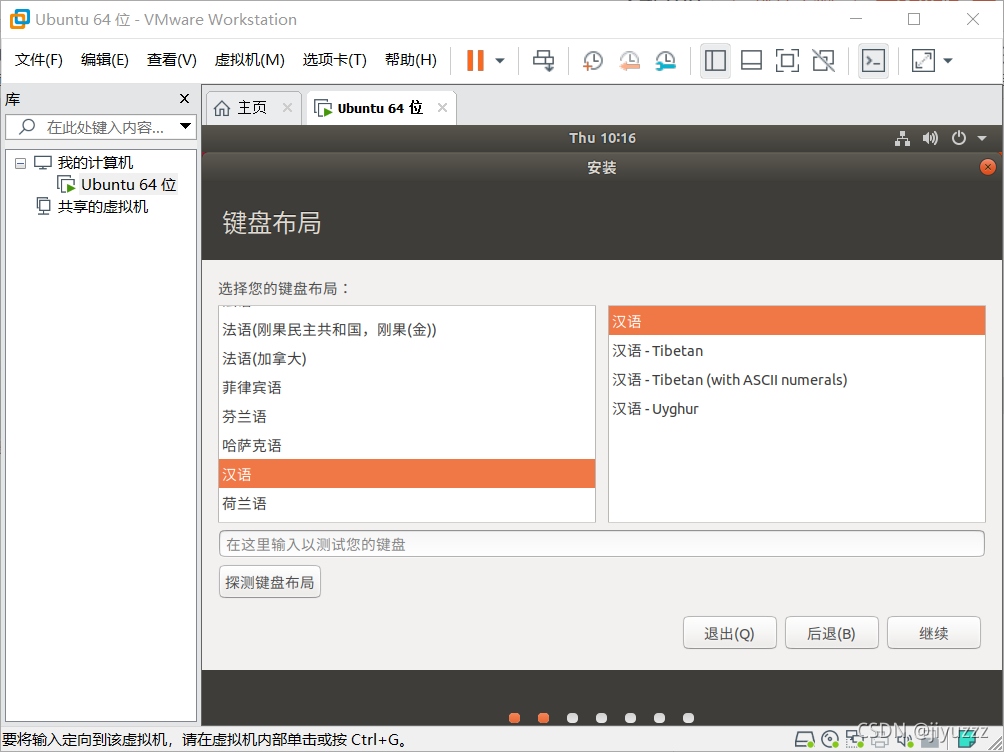Select 我的计算机 in the library tree

pos(95,163)
